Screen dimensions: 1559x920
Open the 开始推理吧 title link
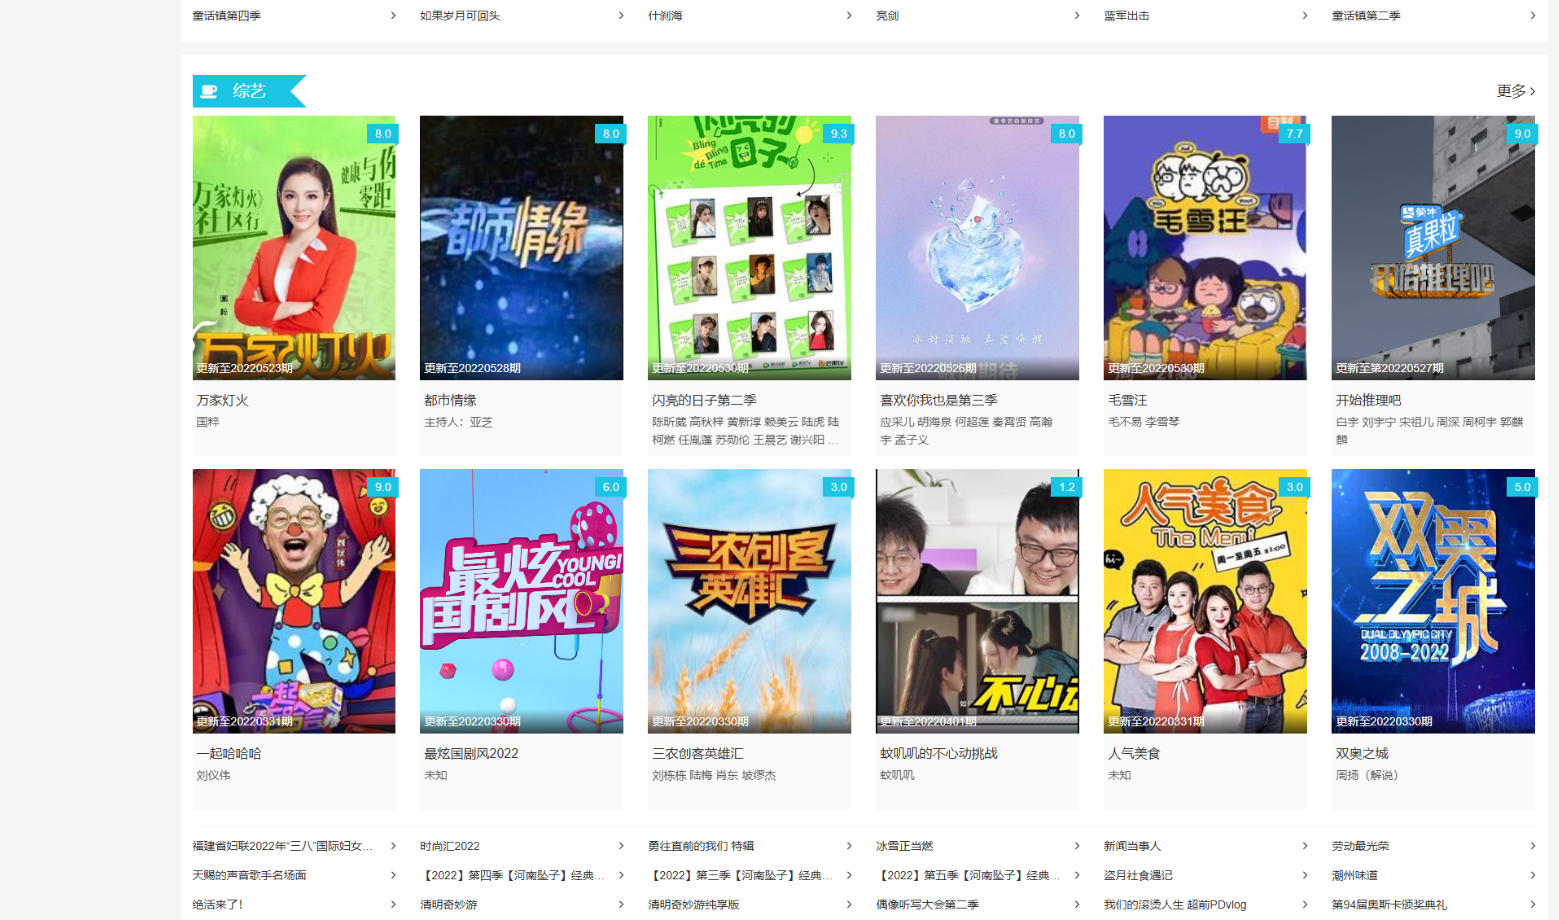tap(1368, 400)
